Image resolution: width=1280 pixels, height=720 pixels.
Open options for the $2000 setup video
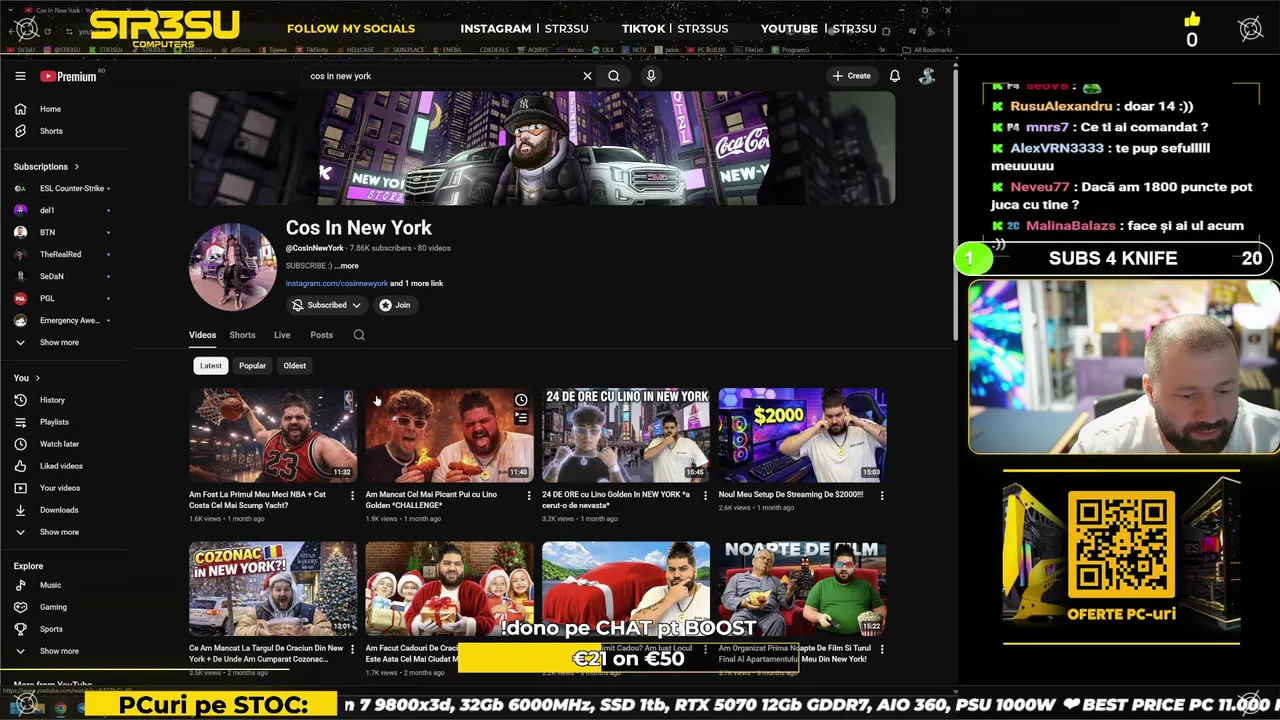[x=881, y=495]
